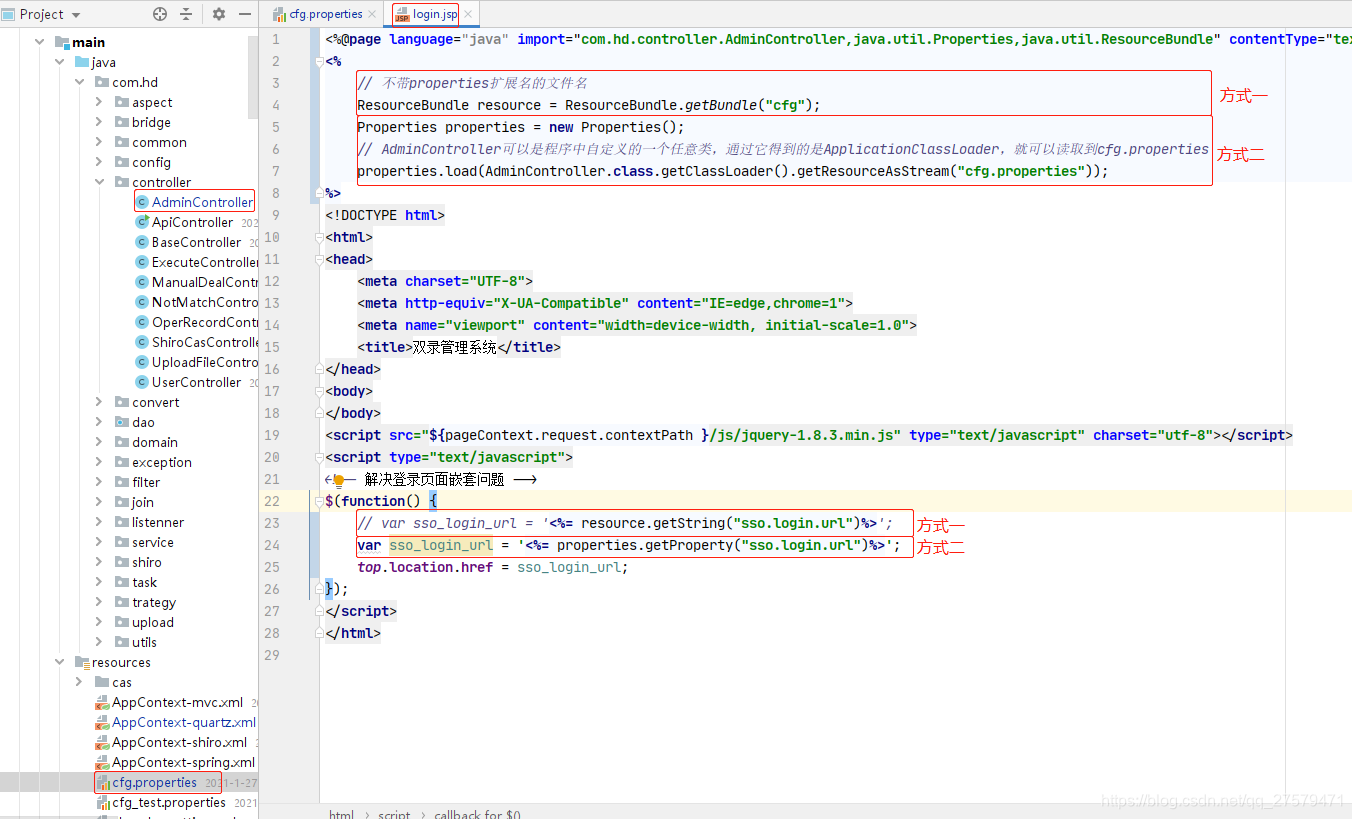The width and height of the screenshot is (1352, 819).
Task: Collapse the controller package
Action: 99,182
